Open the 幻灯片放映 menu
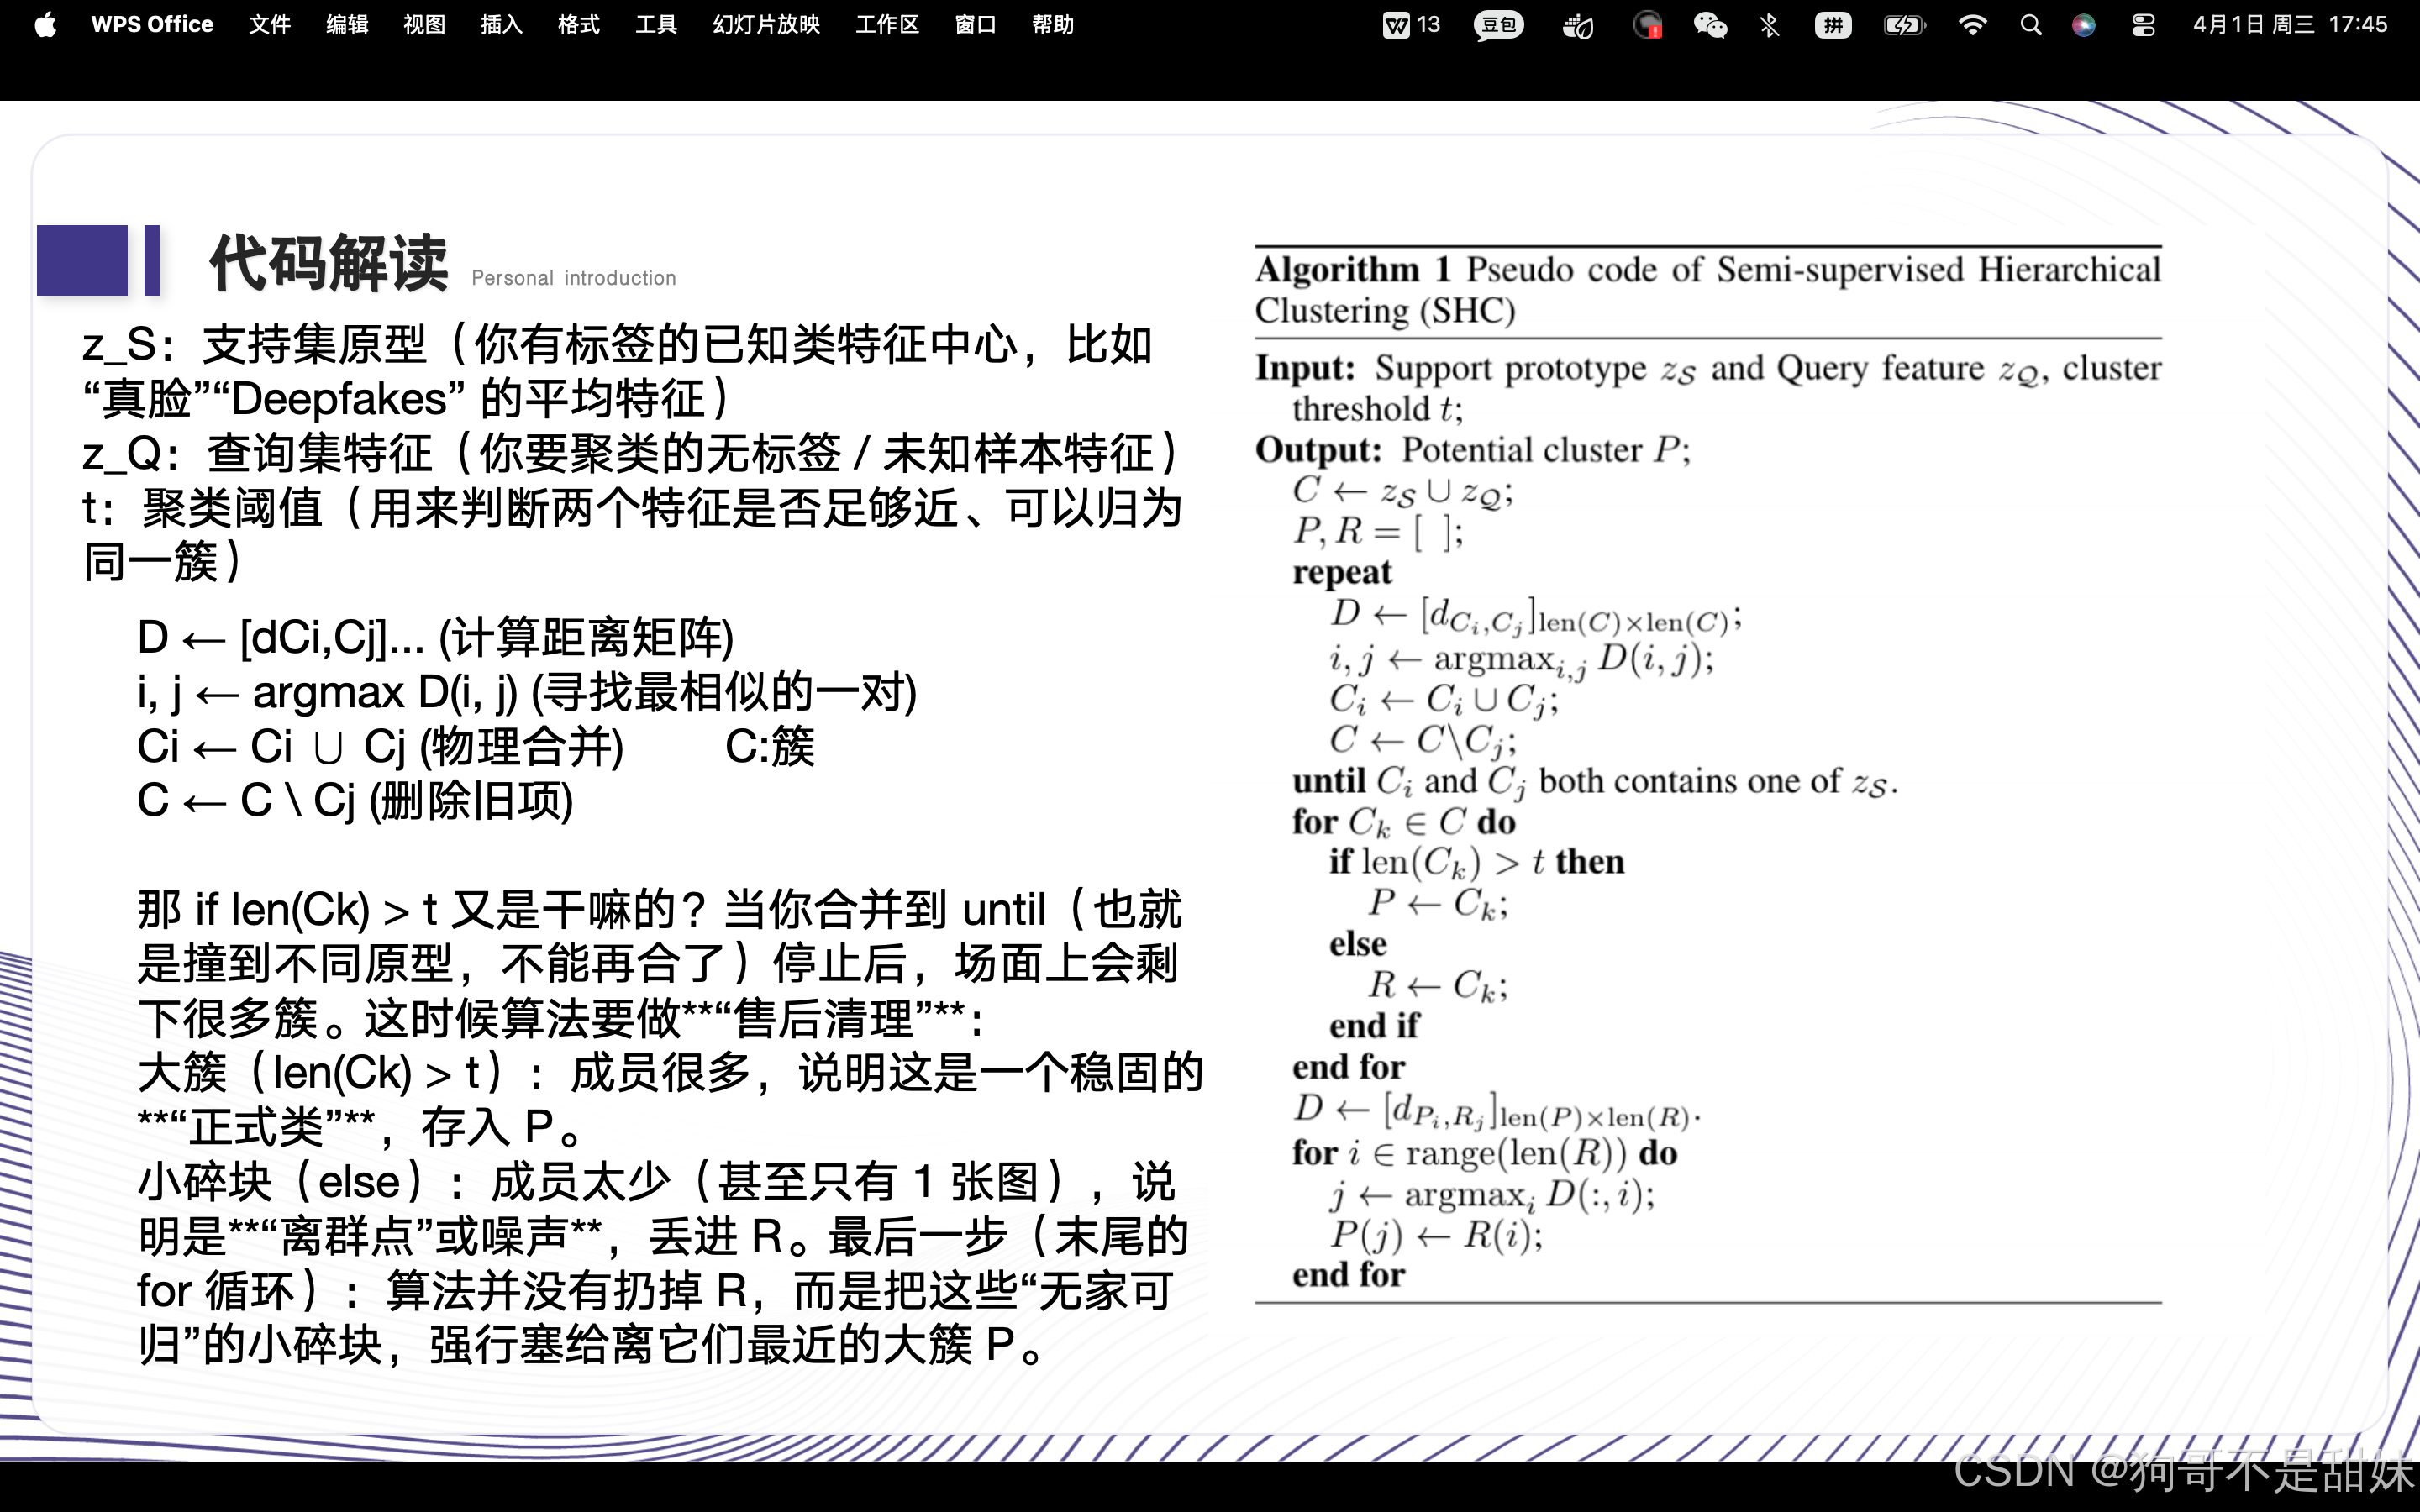The width and height of the screenshot is (2420, 1512). 766,25
